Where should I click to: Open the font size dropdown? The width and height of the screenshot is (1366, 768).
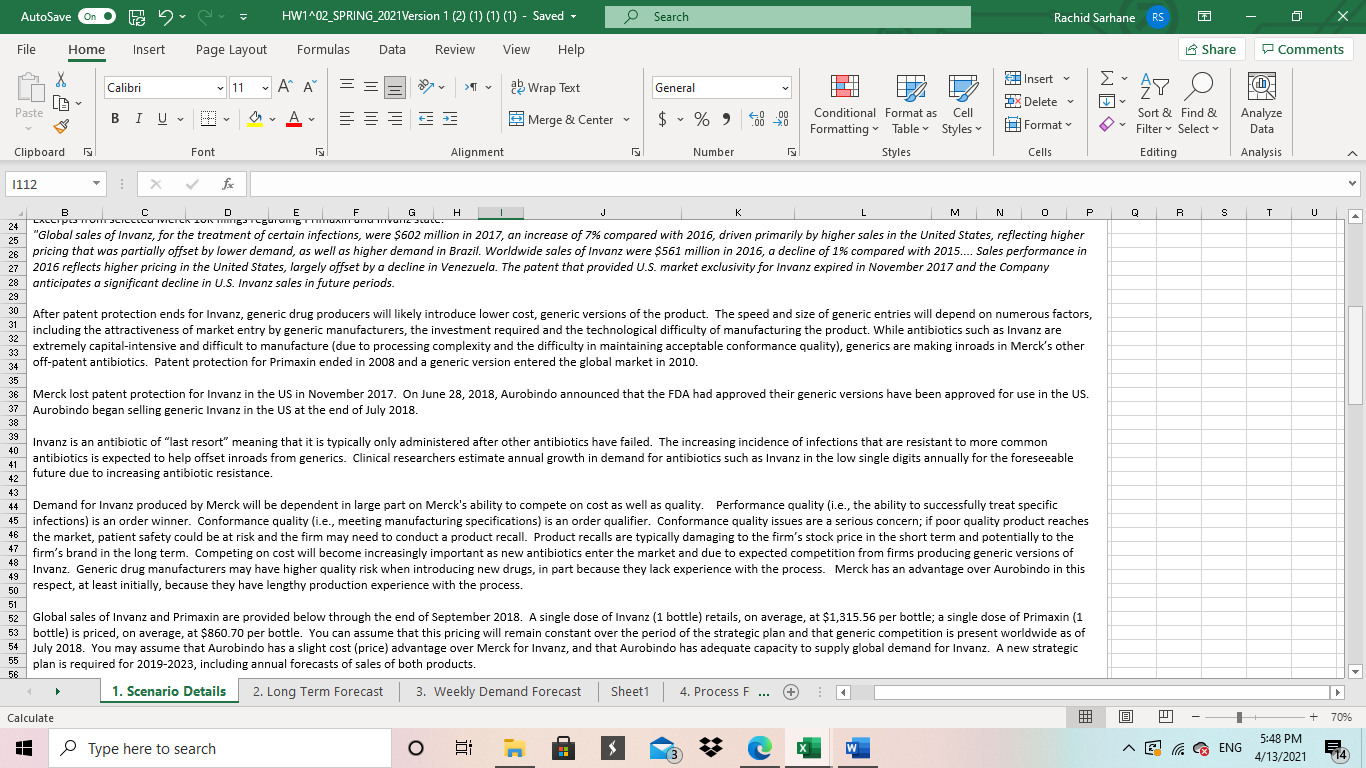(x=264, y=88)
